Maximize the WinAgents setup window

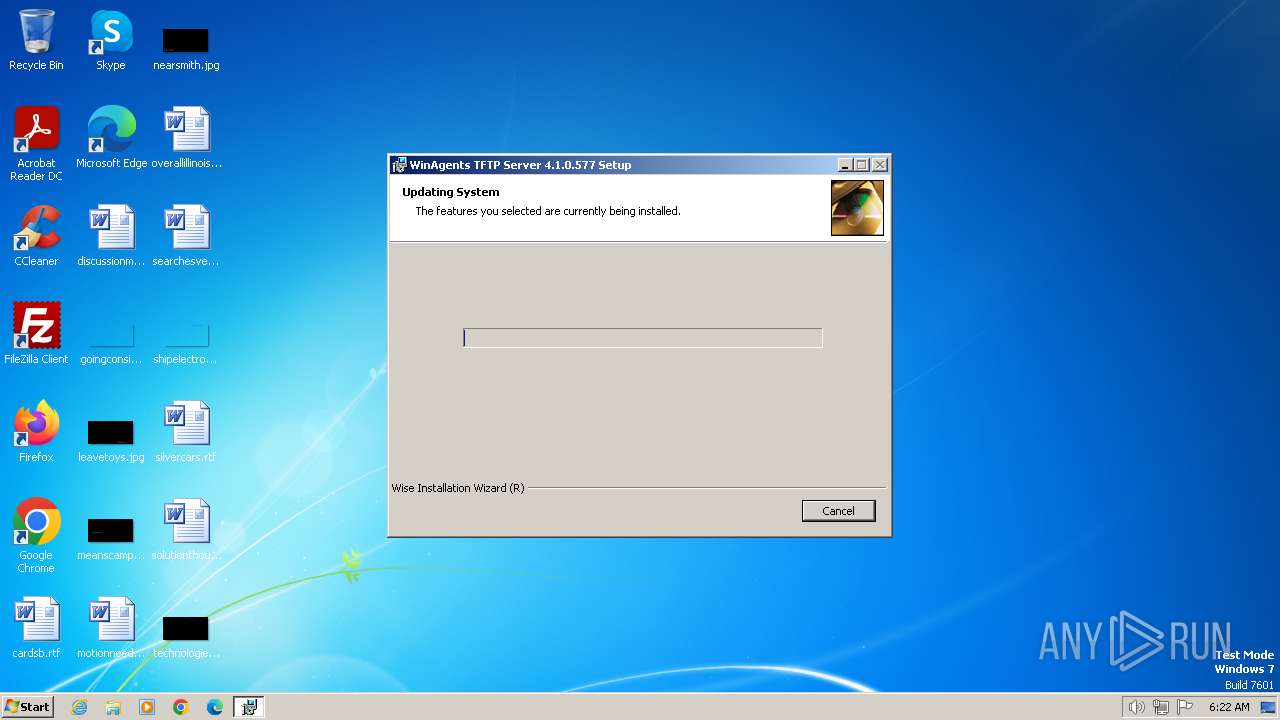tap(862, 165)
